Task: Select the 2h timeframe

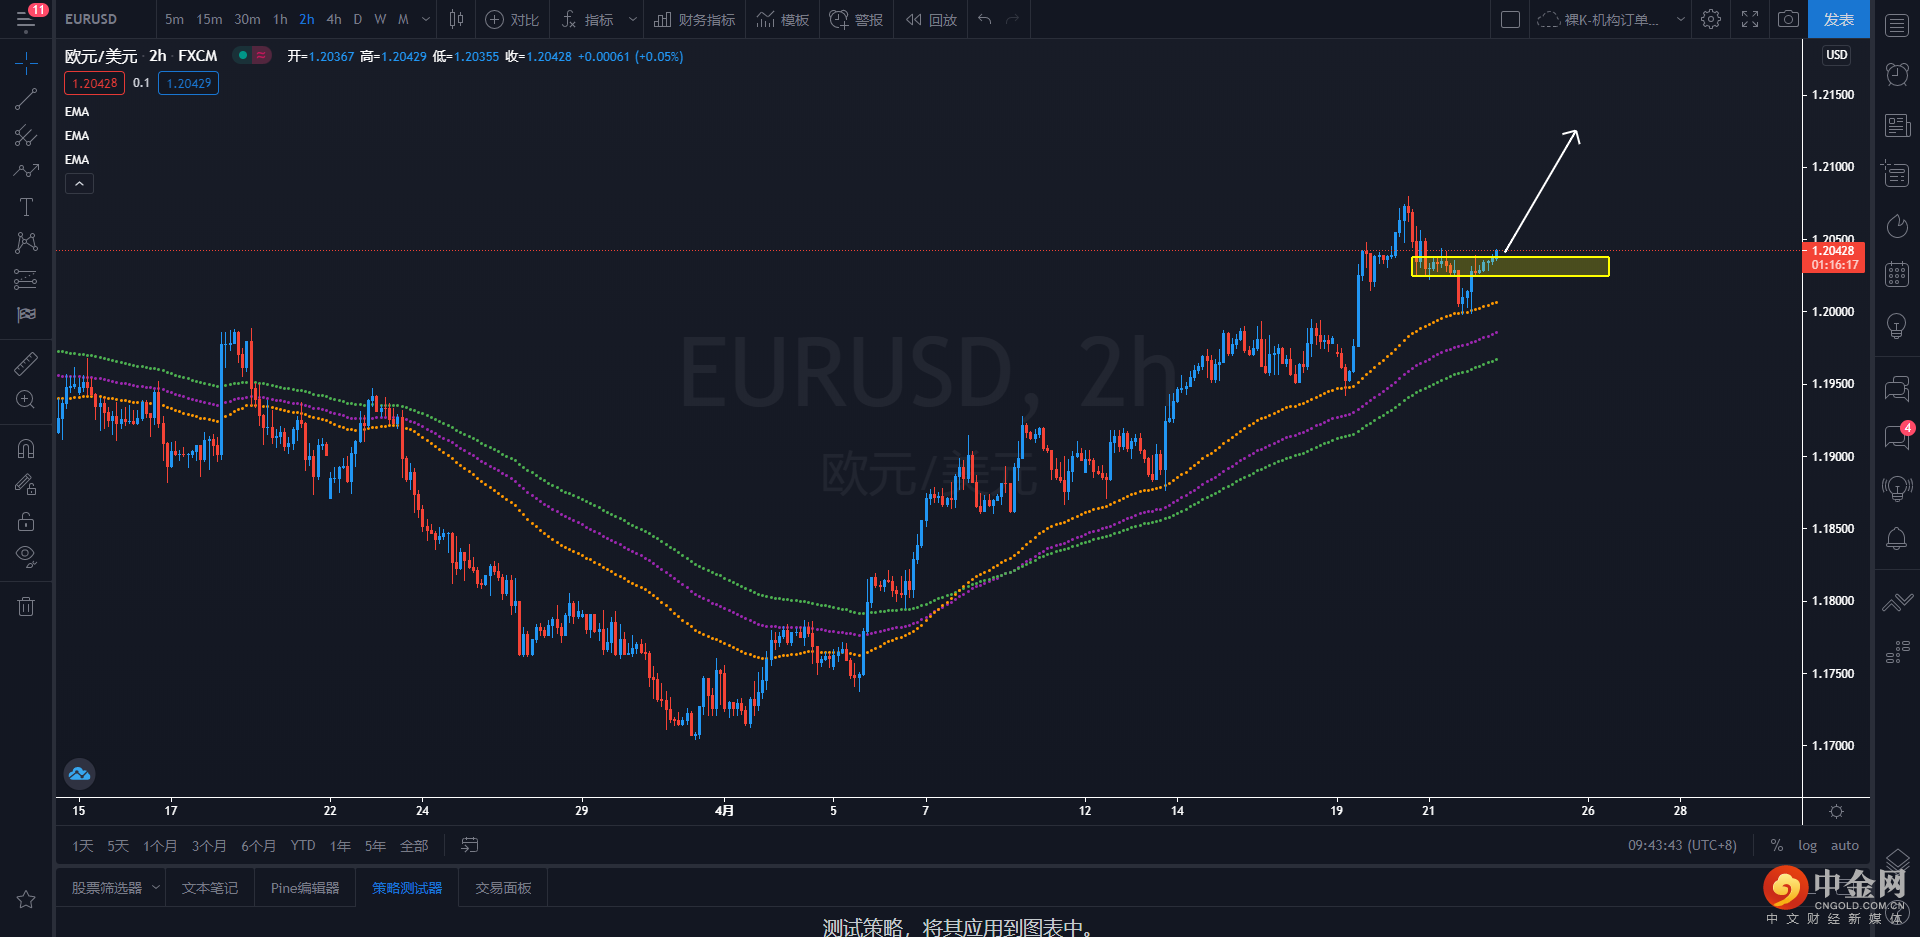Action: click(307, 19)
